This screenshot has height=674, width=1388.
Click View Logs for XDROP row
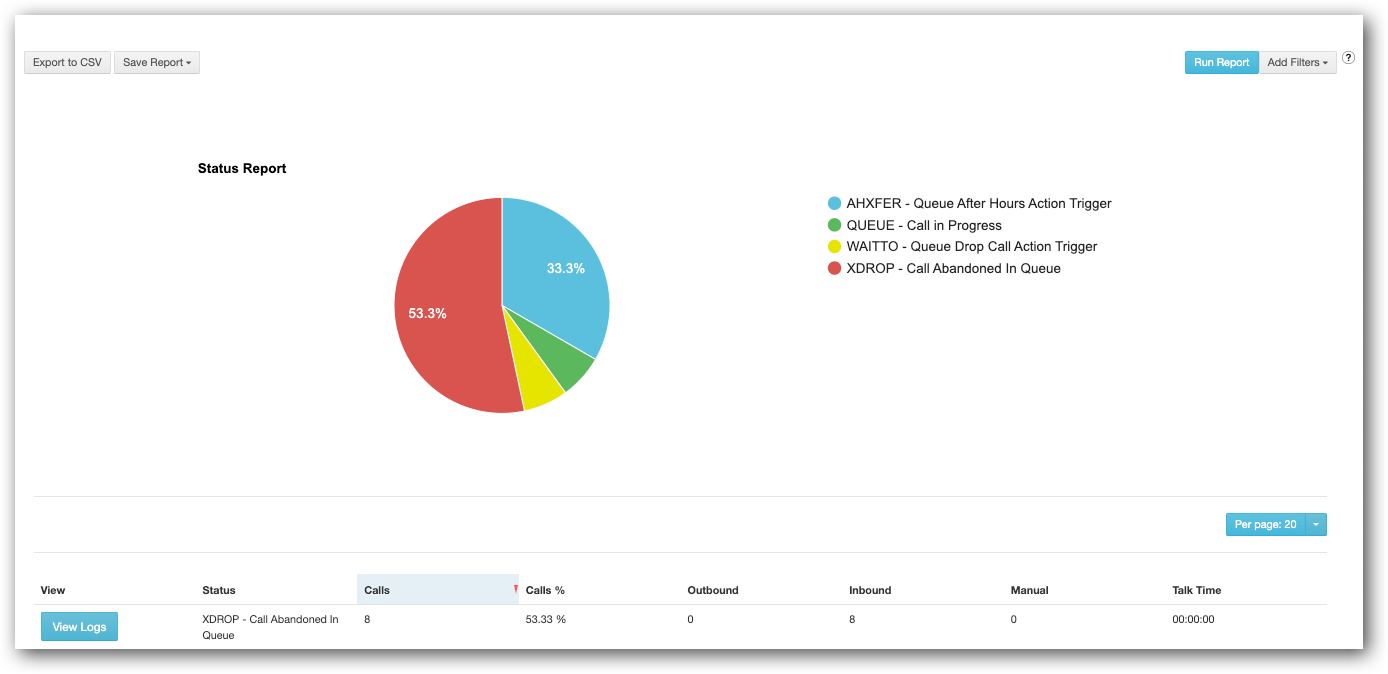point(79,627)
